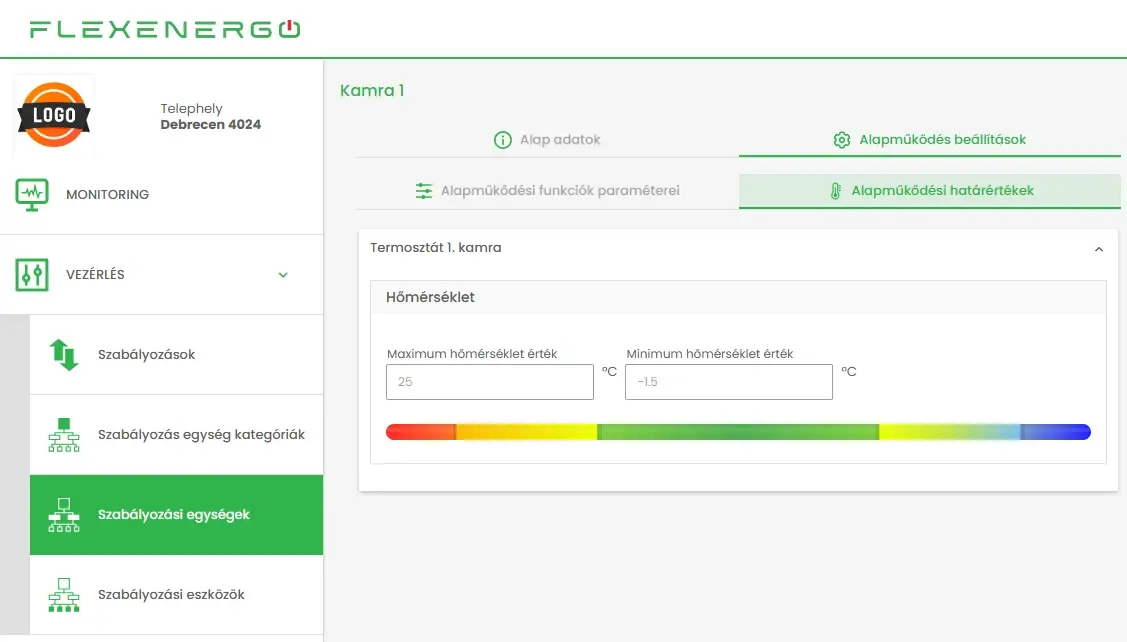Click the Flexenergo logo in header
This screenshot has height=642, width=1127.
click(164, 29)
